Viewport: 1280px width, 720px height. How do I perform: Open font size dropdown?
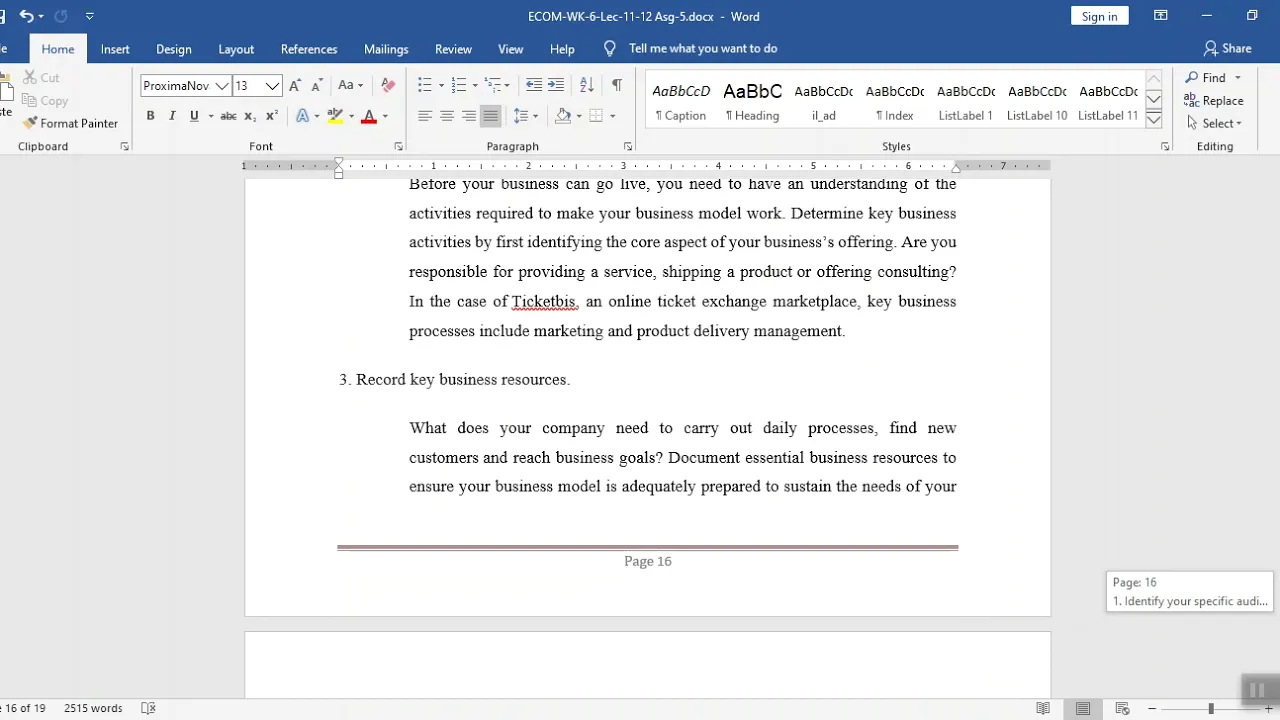tap(272, 86)
